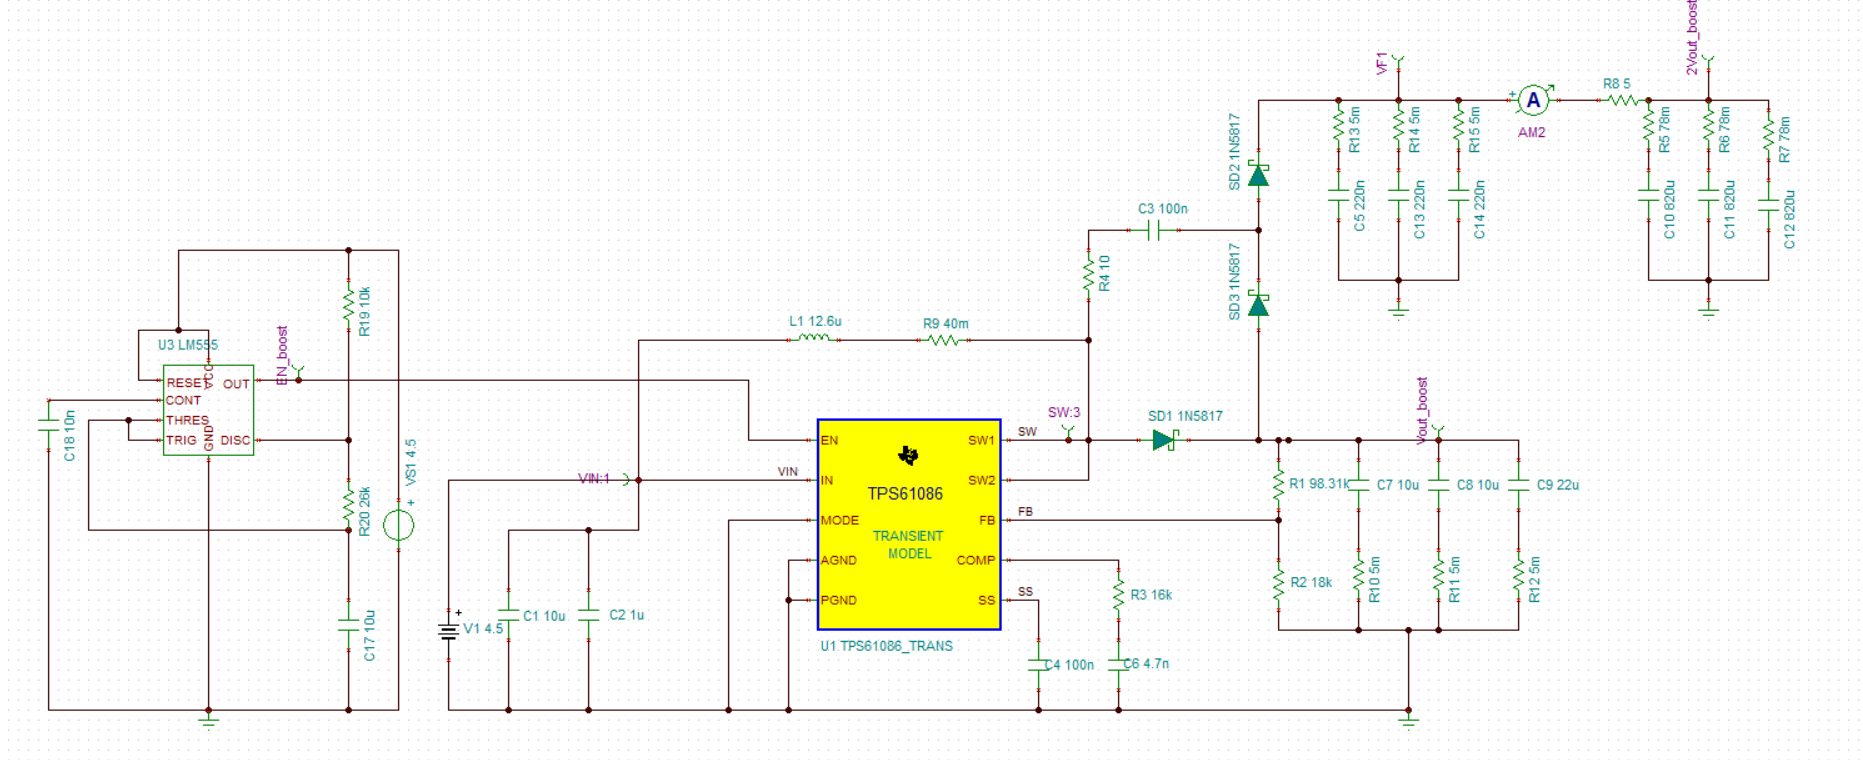Screen dimensions: 1863x760
Task: Select the SD1 1N5817 diode symbol
Action: coord(1165,440)
